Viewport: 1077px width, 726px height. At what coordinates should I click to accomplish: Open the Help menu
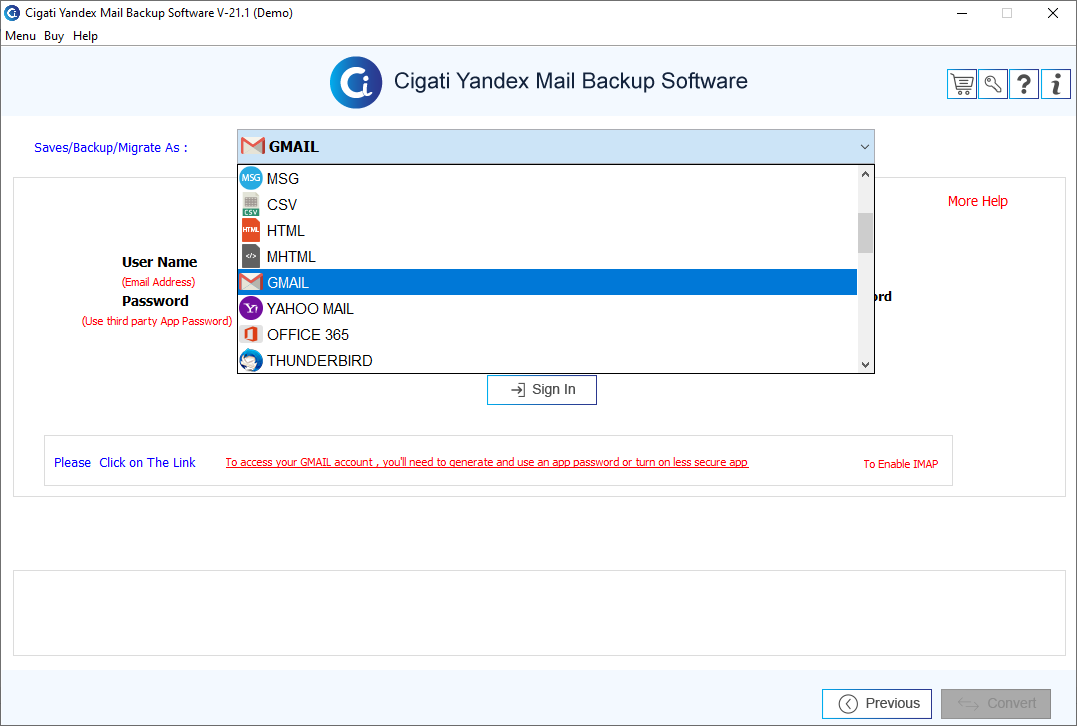85,36
